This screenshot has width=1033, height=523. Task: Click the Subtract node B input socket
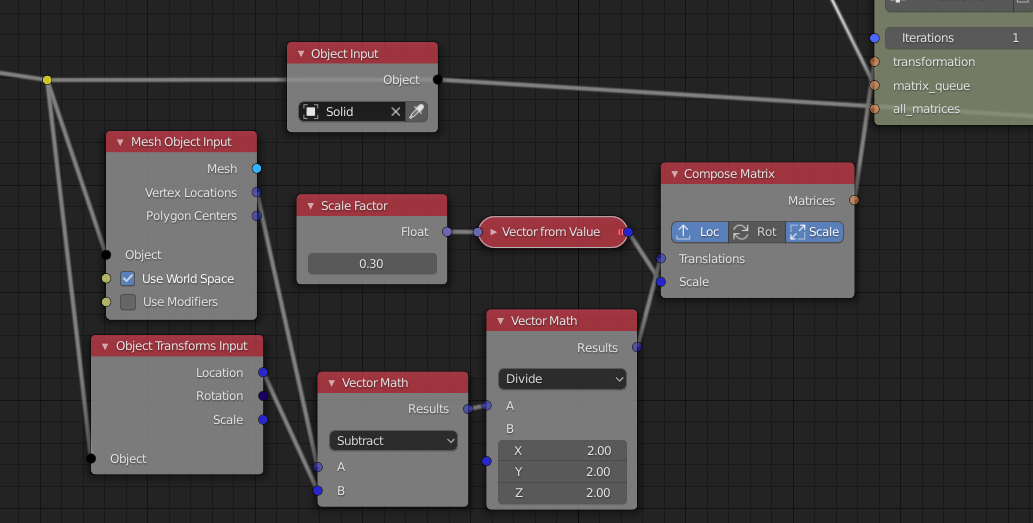(x=318, y=490)
